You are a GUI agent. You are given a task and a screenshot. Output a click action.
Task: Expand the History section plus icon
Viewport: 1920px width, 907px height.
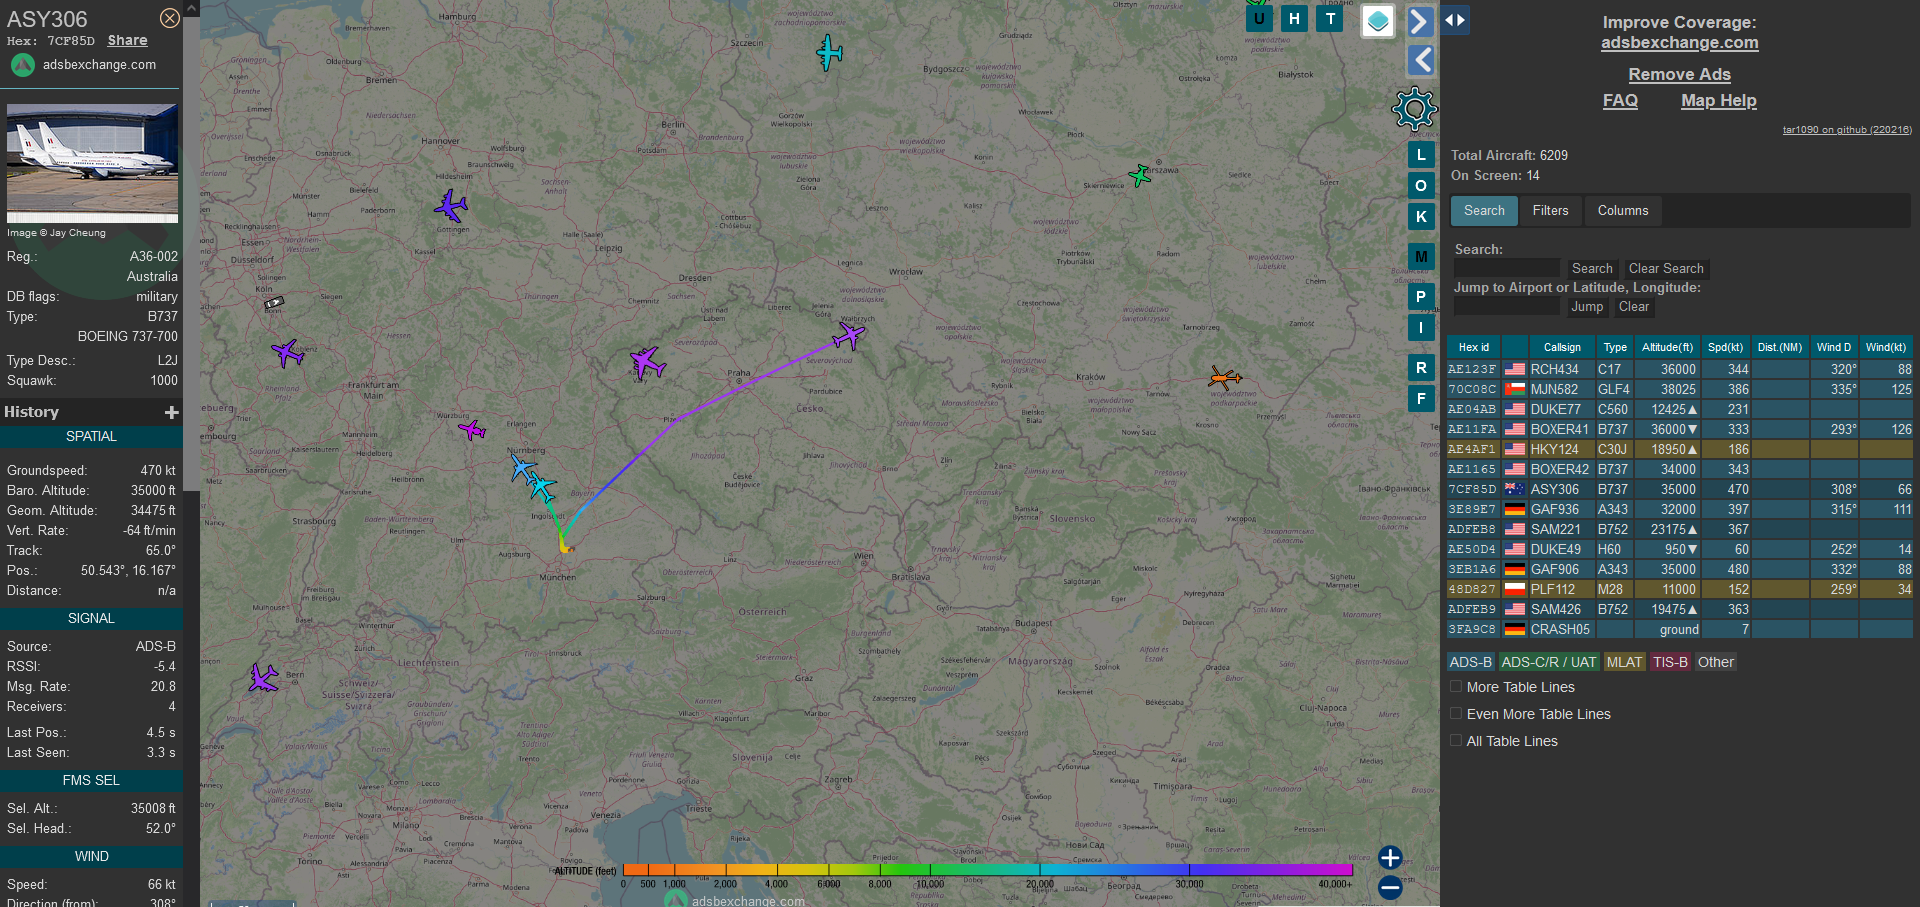click(x=172, y=412)
